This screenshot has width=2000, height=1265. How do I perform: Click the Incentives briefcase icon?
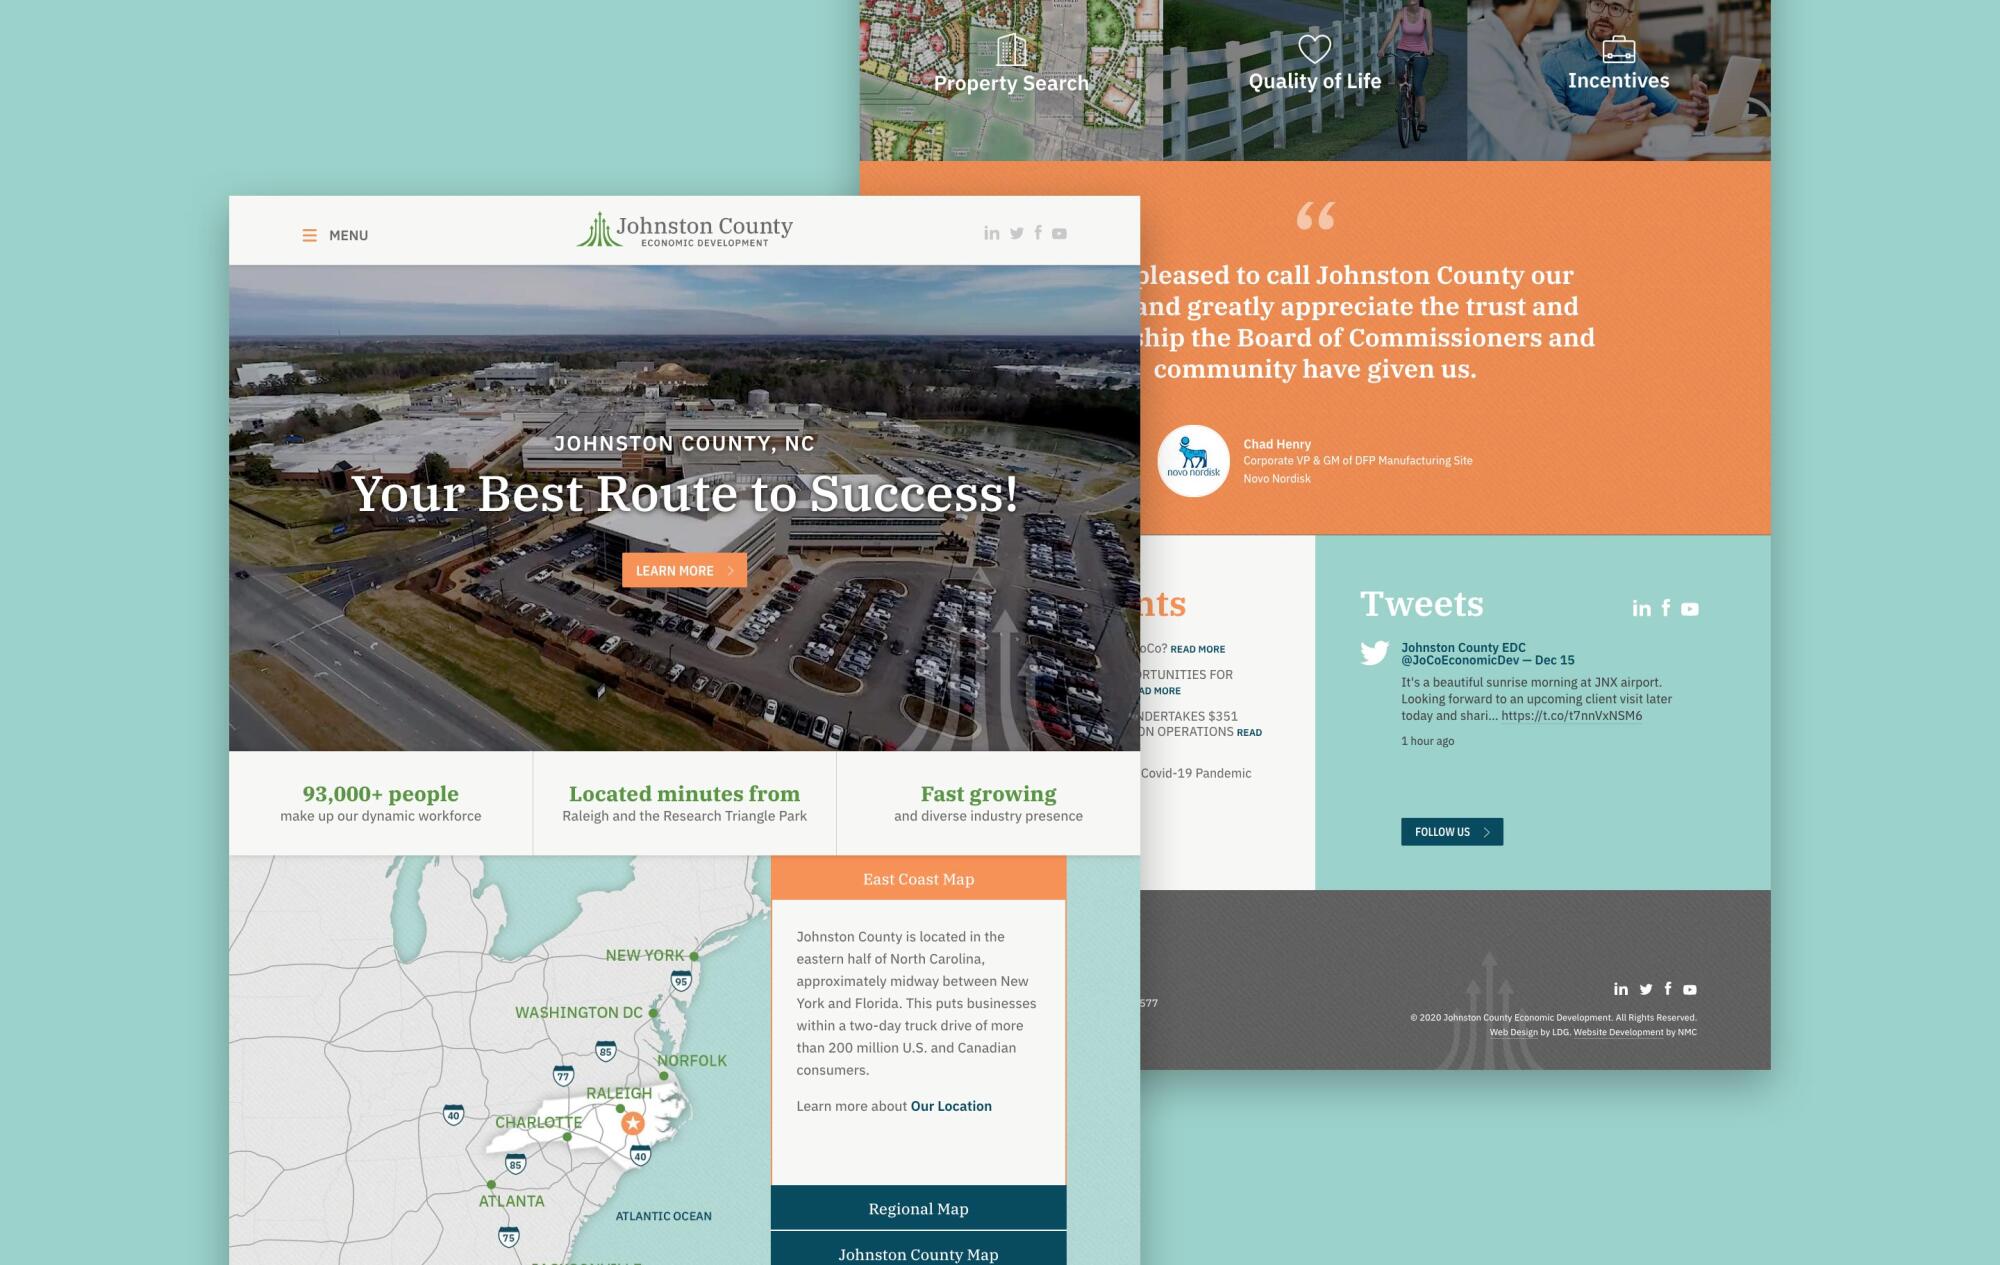(x=1618, y=49)
